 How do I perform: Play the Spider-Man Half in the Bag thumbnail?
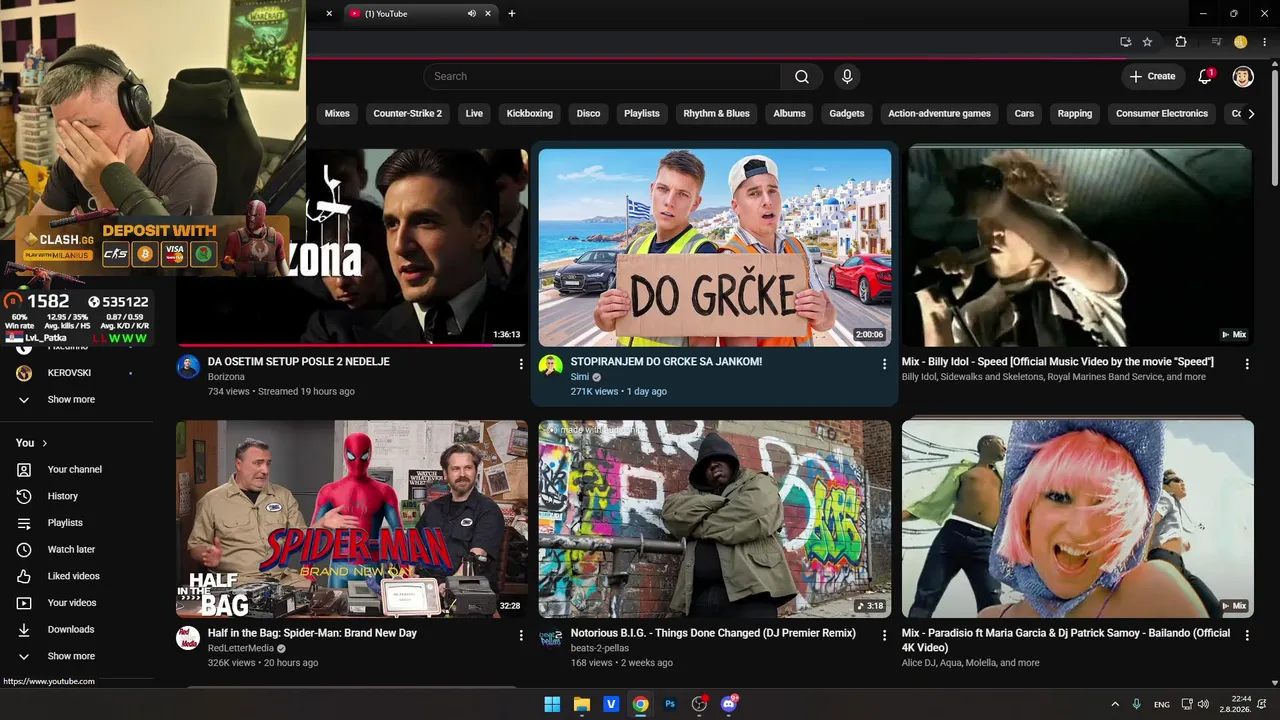pos(352,519)
